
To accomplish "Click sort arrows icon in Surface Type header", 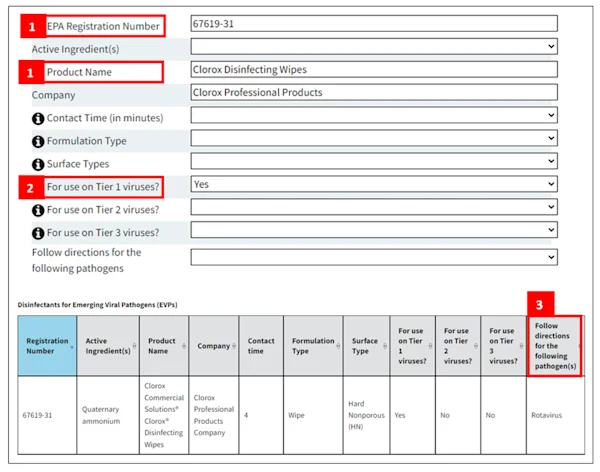I will pos(385,346).
